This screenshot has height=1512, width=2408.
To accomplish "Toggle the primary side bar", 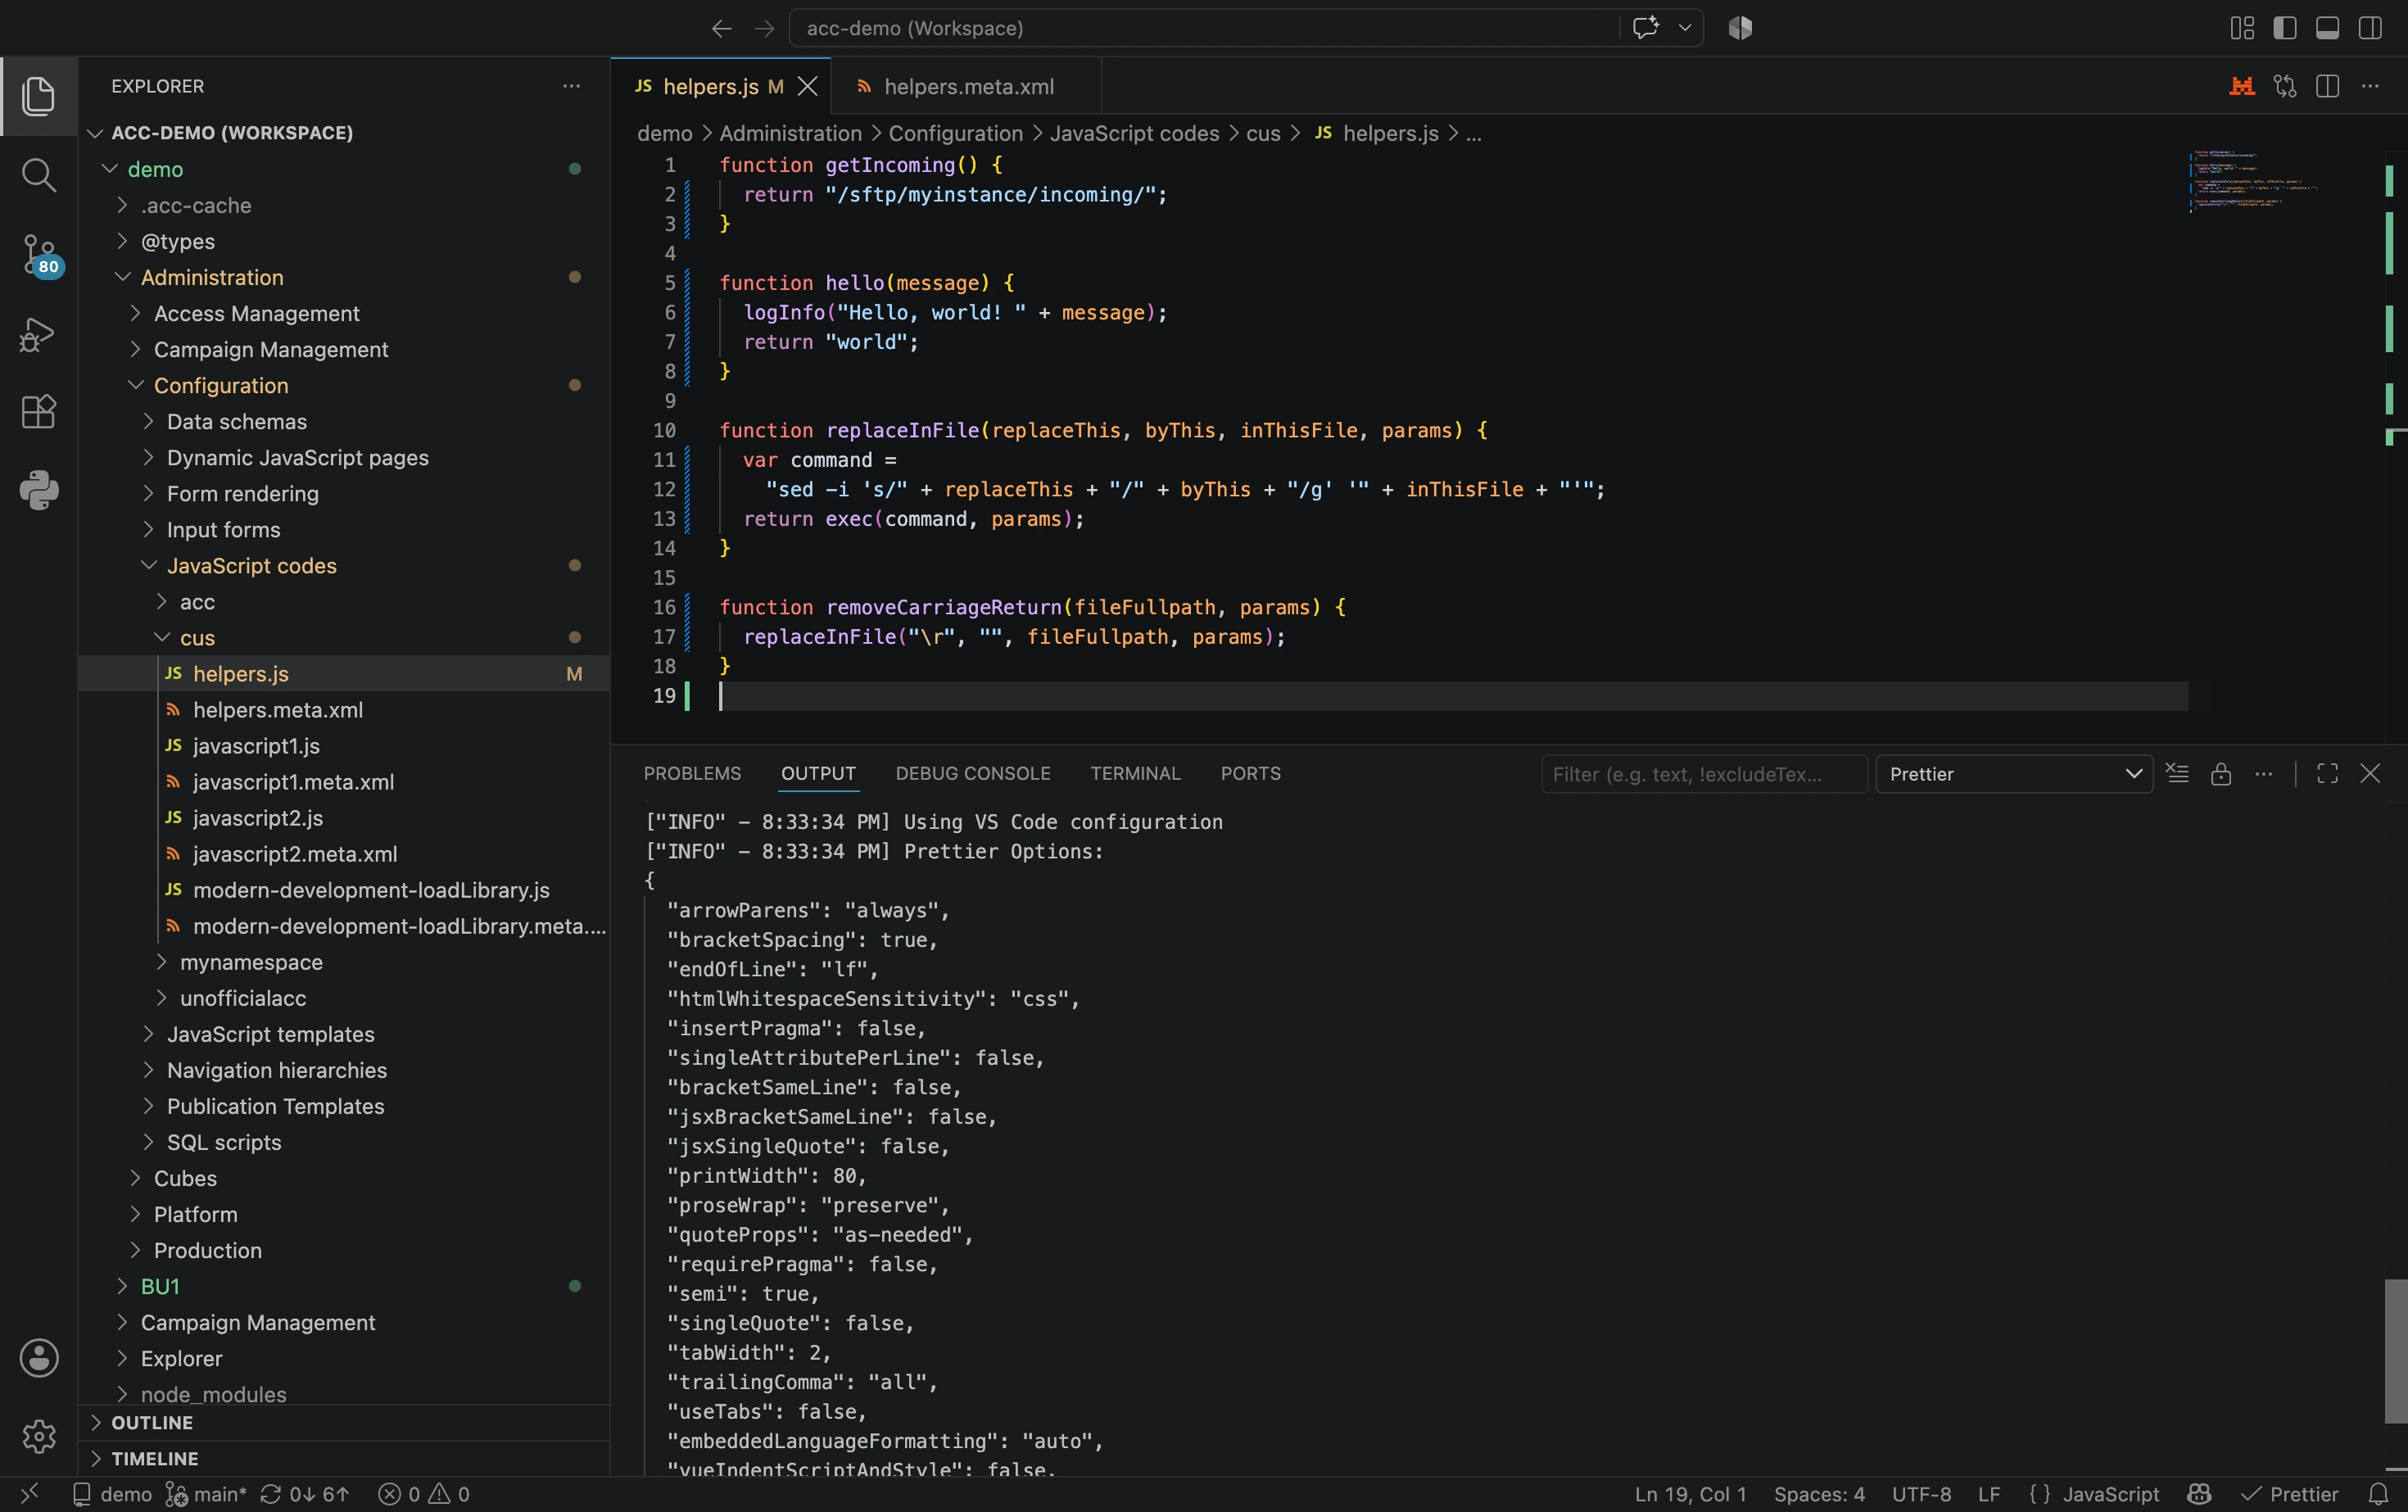I will (x=2285, y=28).
